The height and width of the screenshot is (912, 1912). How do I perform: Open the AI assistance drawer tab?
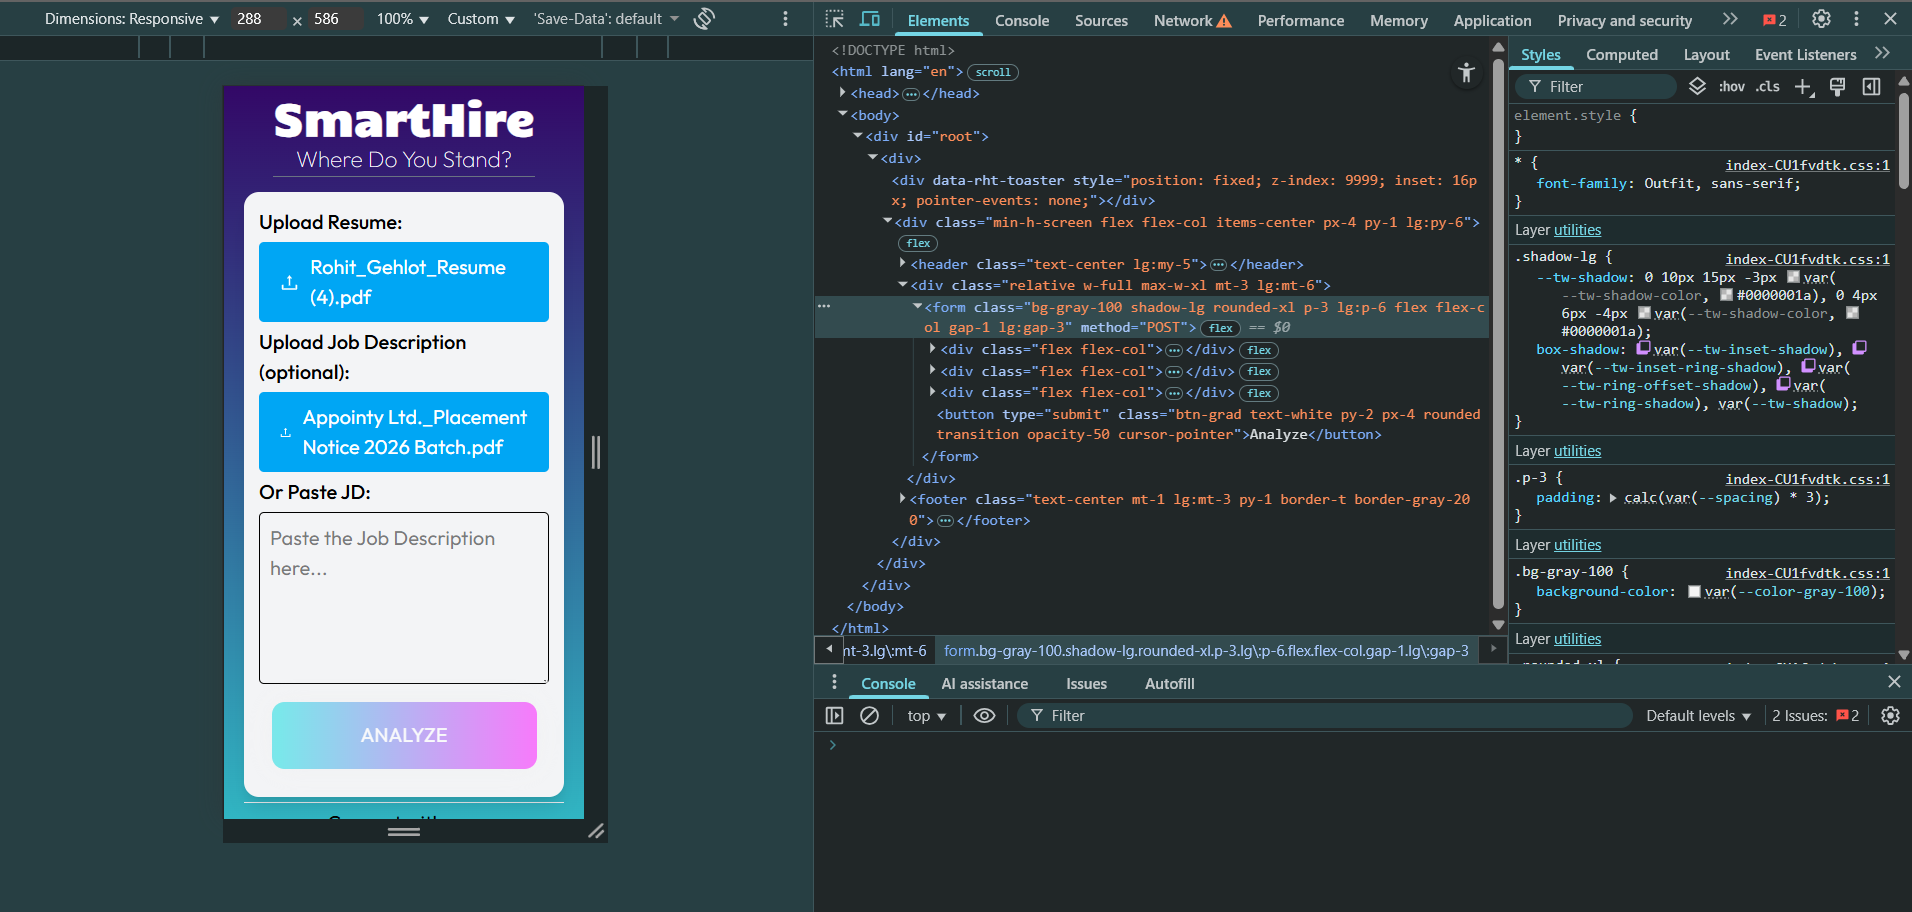(984, 684)
